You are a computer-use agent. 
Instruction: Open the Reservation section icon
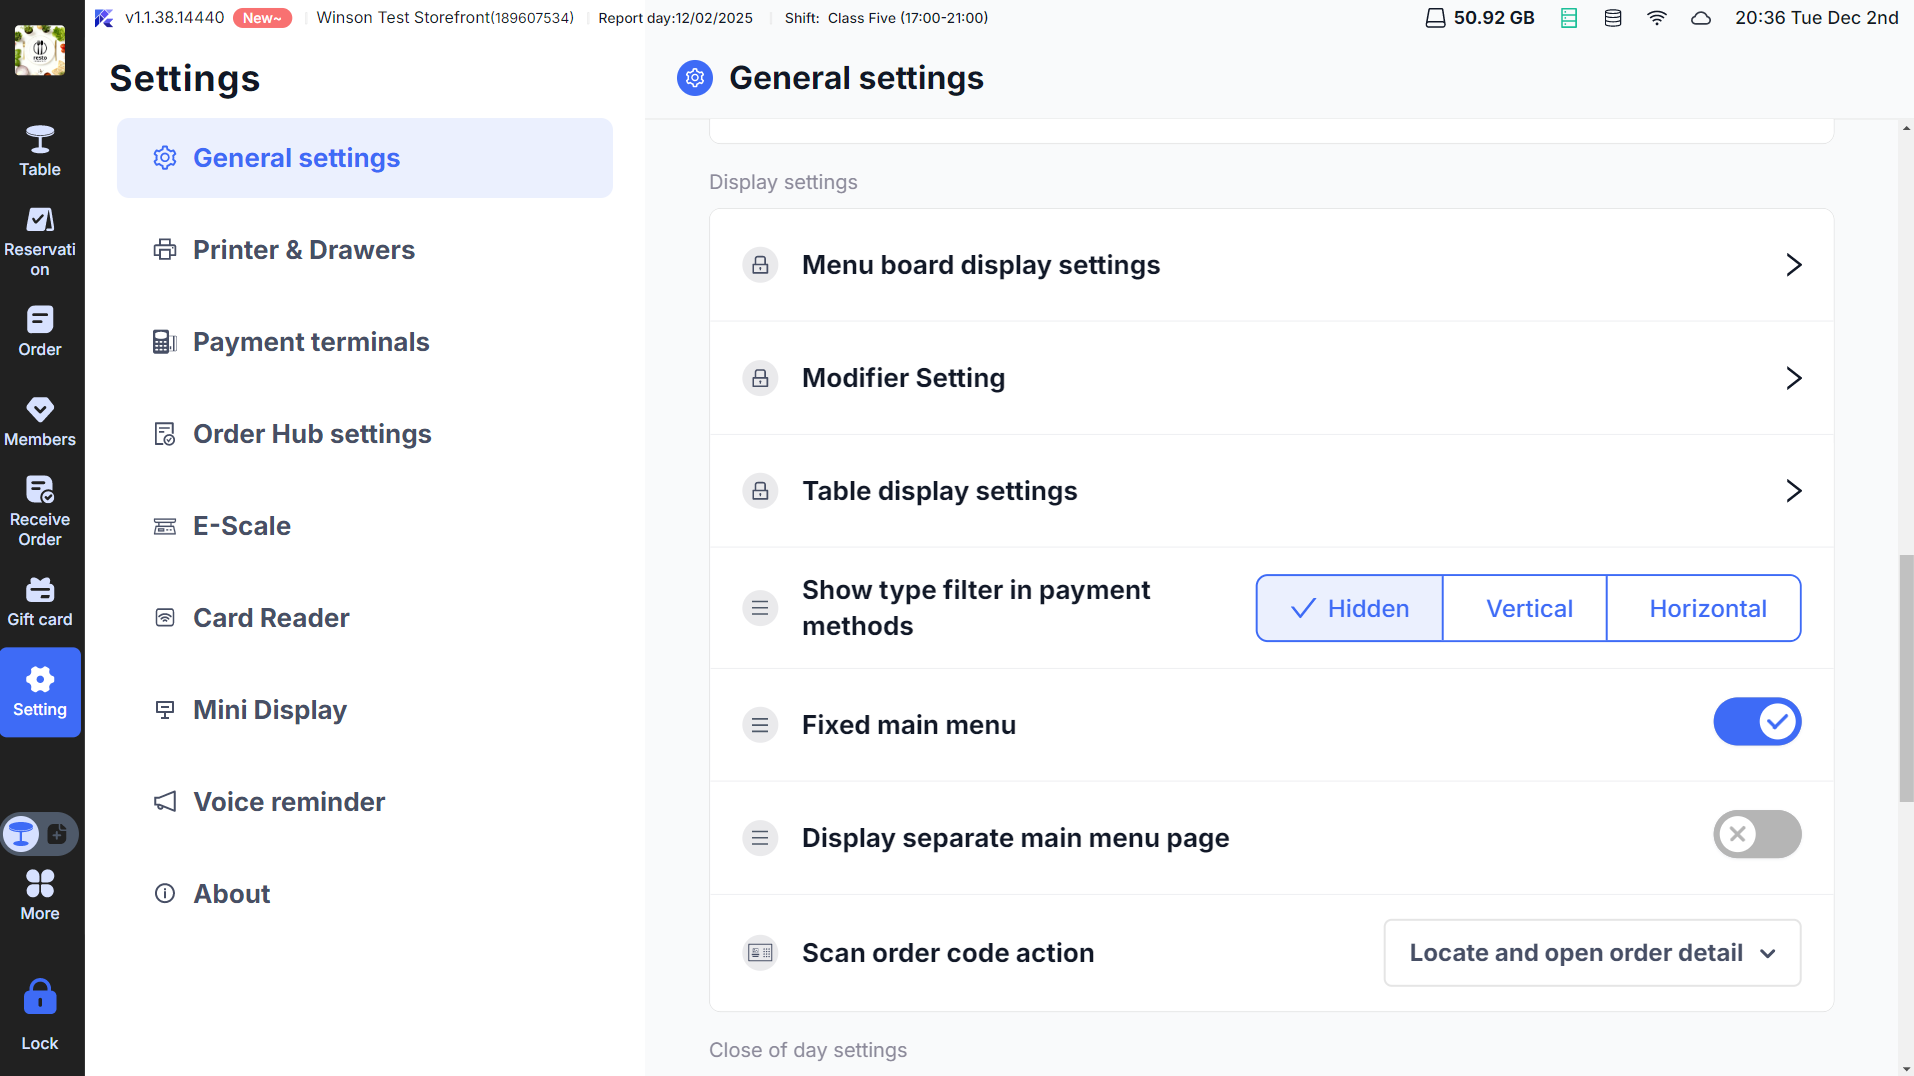40,221
